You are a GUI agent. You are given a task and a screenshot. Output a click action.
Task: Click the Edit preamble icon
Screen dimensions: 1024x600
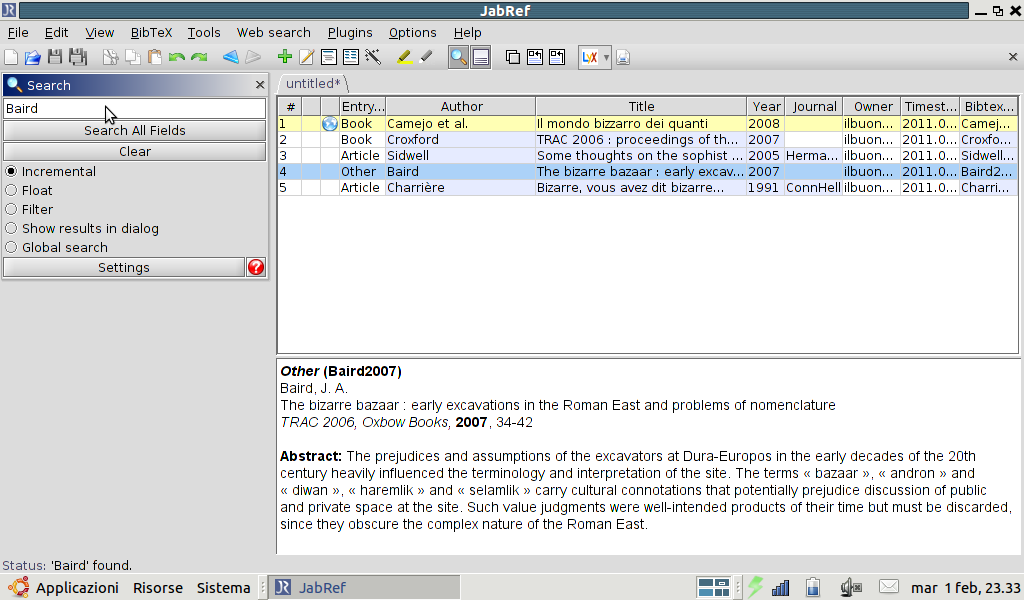tap(328, 57)
